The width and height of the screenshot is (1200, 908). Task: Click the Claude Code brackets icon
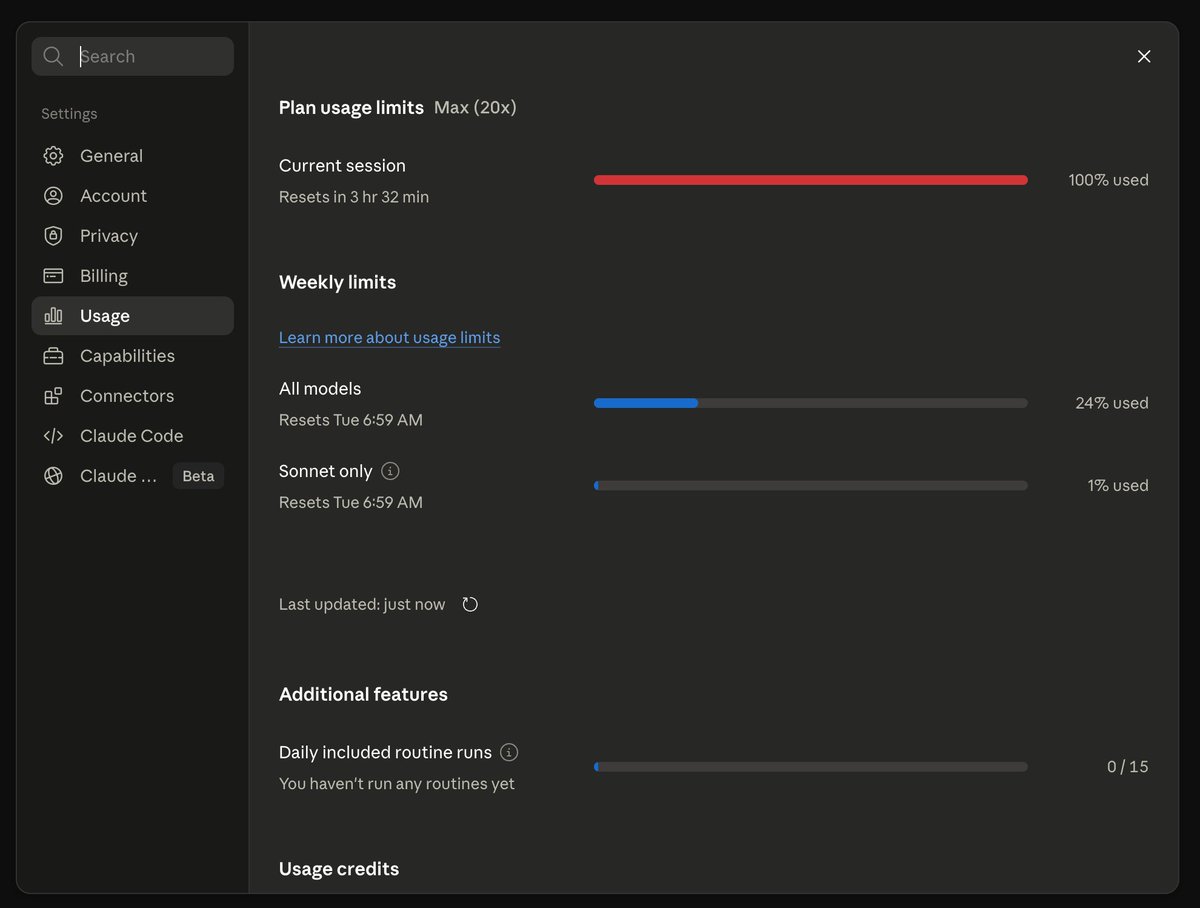coord(54,436)
